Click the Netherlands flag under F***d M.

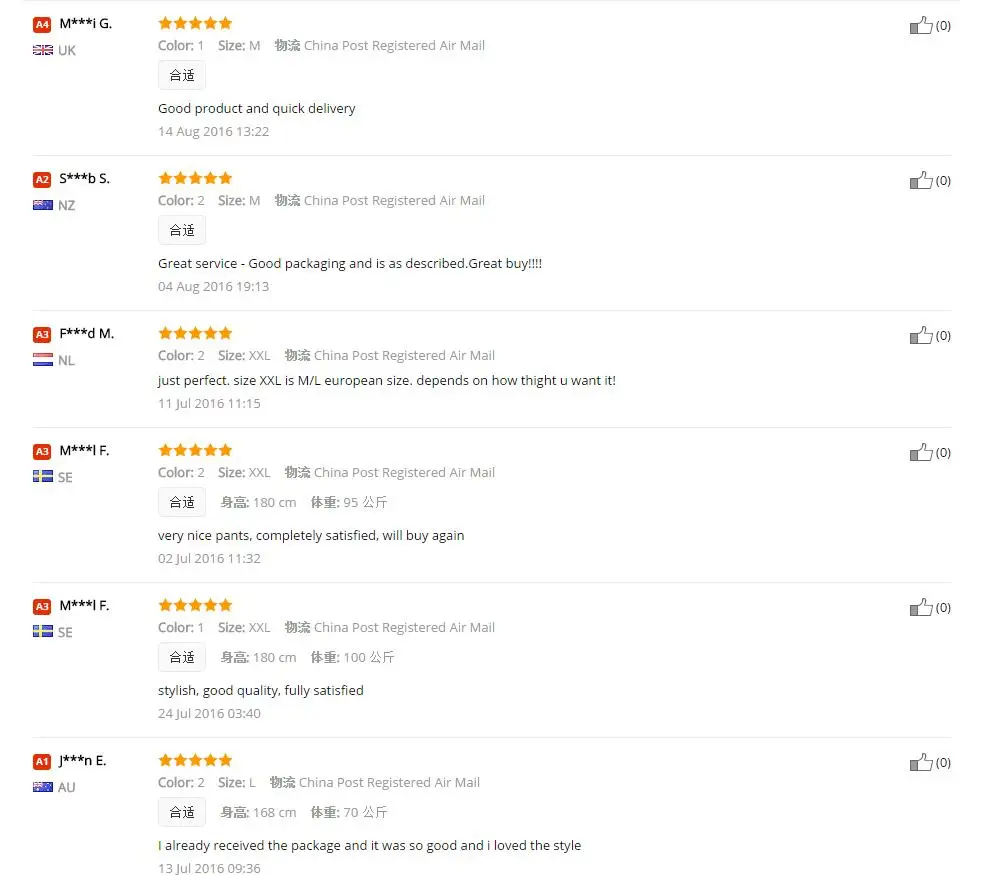click(43, 360)
